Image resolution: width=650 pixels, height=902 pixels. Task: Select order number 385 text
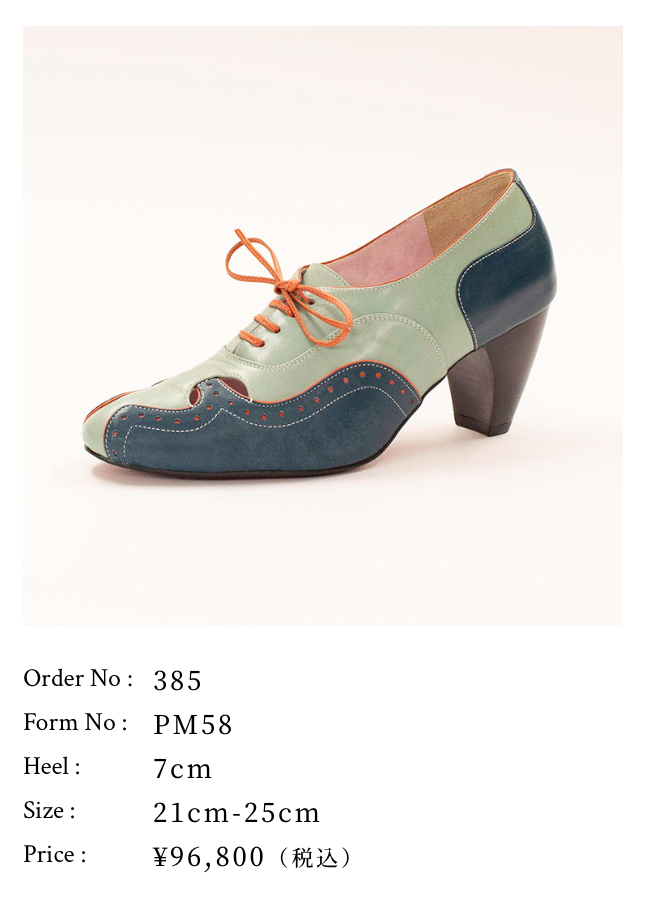(177, 681)
